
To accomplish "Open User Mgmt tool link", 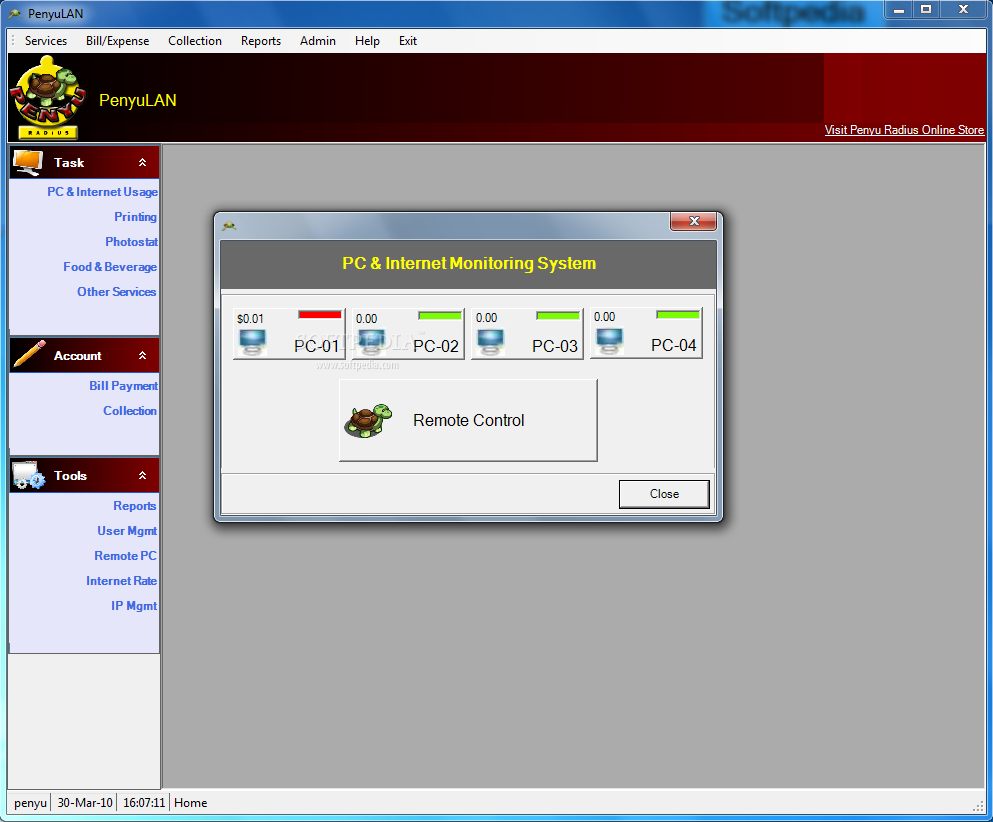I will point(127,531).
